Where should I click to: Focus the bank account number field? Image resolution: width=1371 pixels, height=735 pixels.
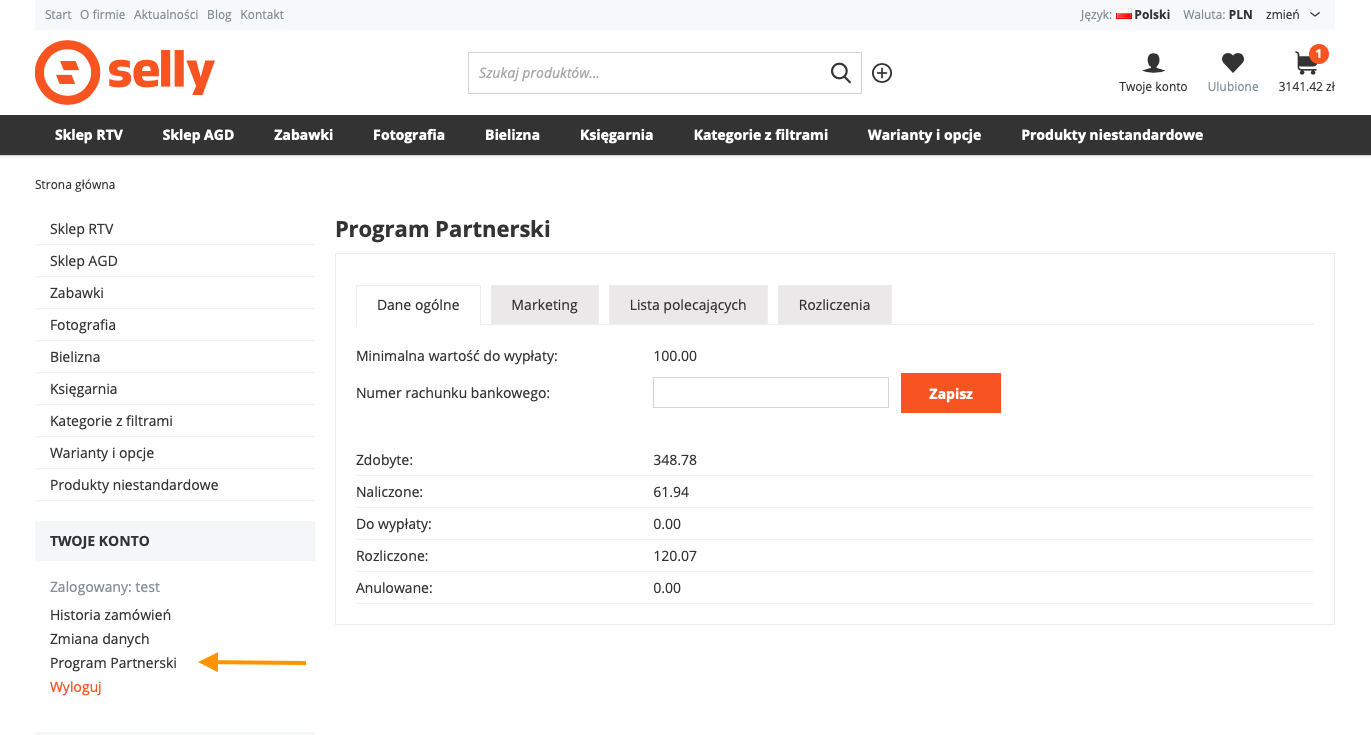[770, 393]
